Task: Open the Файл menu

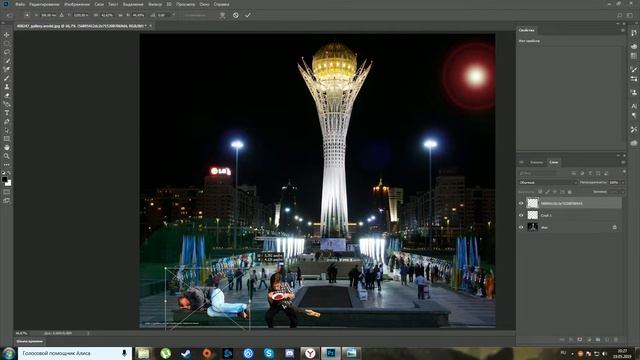Action: pos(20,4)
